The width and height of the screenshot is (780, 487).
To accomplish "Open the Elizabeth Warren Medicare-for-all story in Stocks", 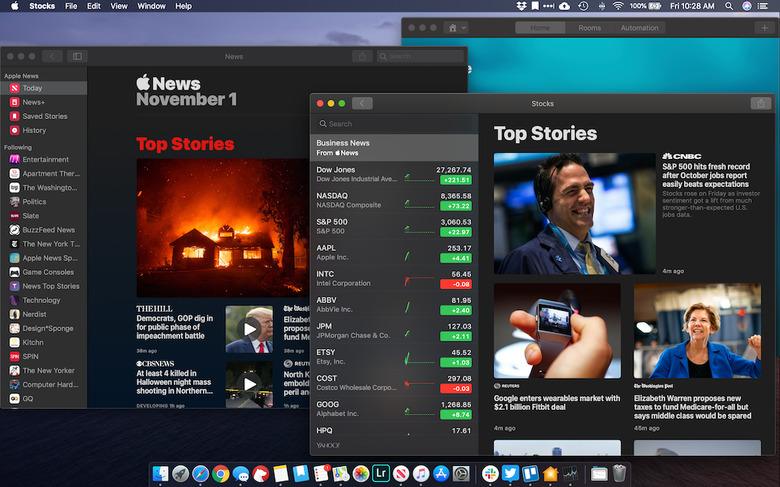I will tap(692, 407).
